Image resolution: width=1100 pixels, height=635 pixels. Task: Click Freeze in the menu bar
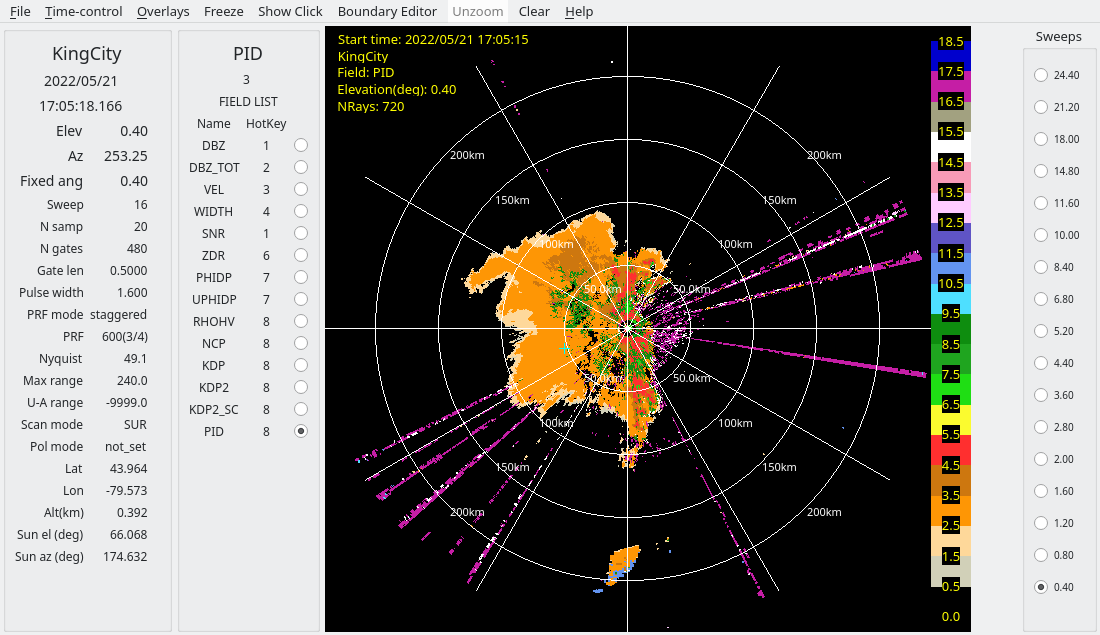[223, 12]
